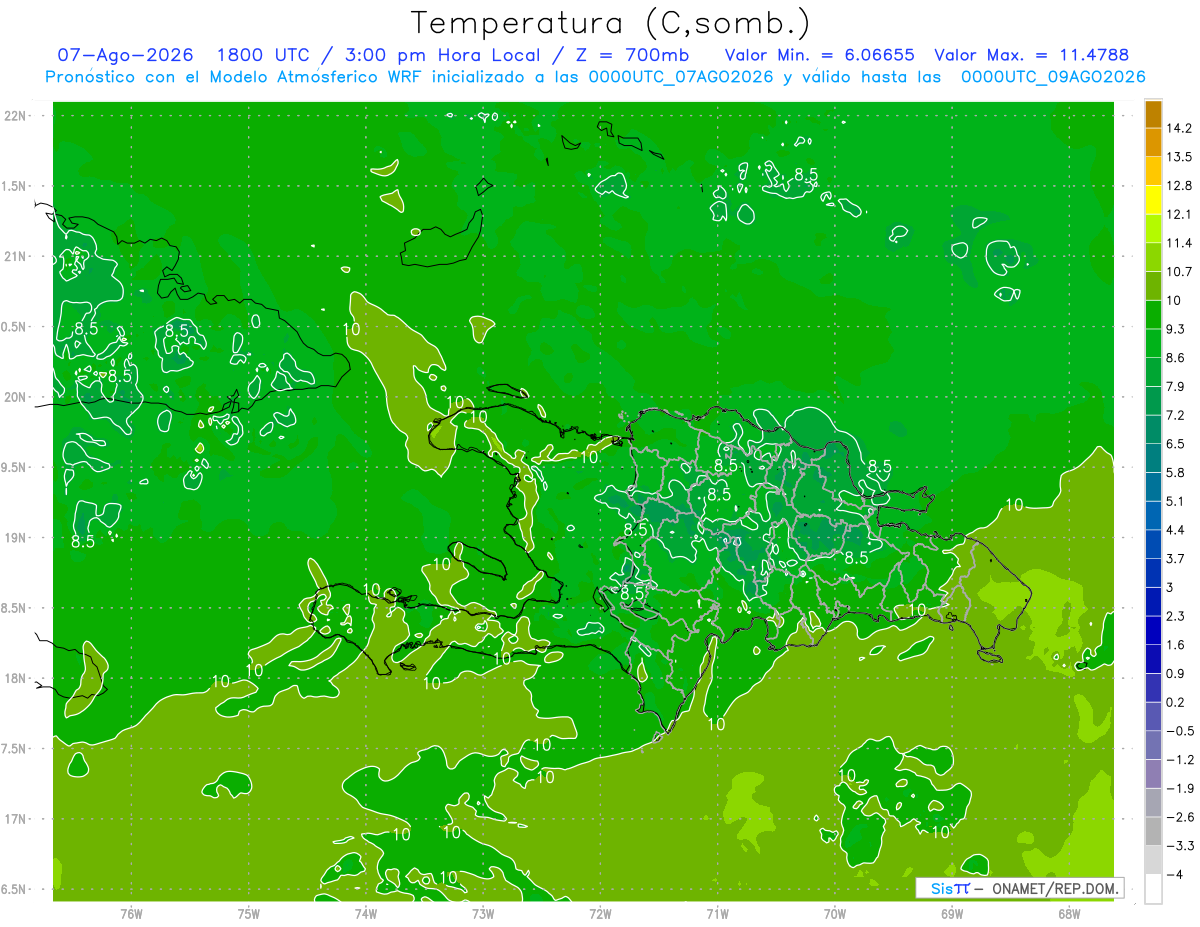Click the "Temperatura (C,somb.)" chart title
The image size is (1200, 927).
[610, 22]
